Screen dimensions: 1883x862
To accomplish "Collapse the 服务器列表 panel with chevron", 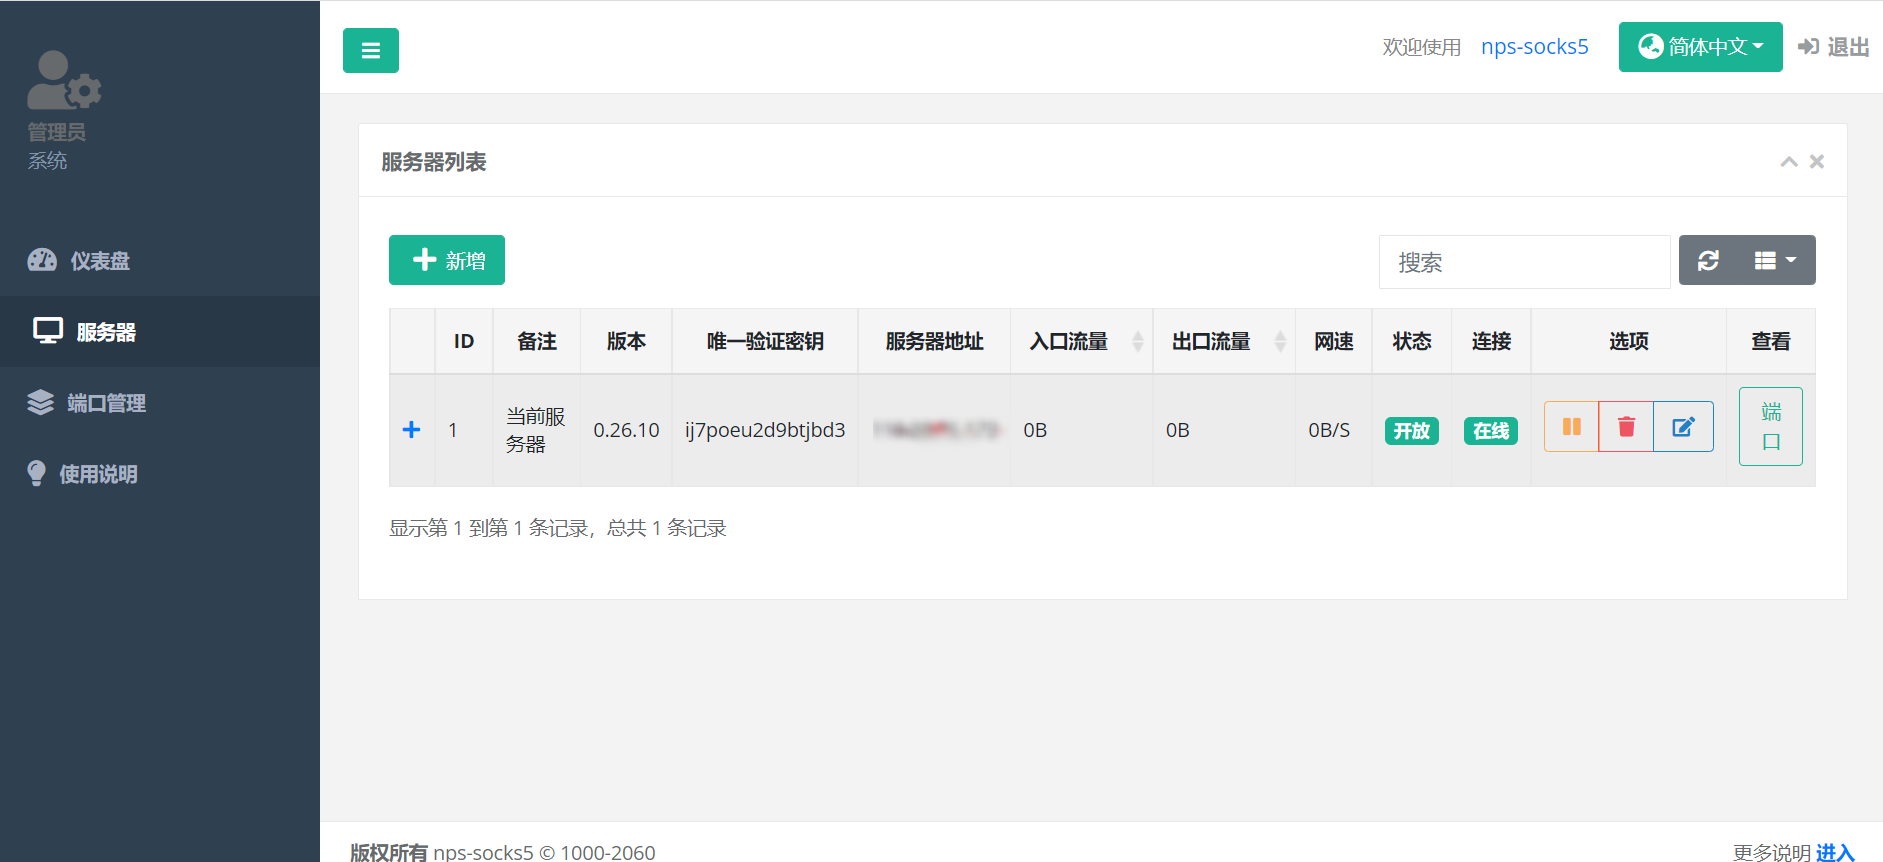I will pyautogui.click(x=1789, y=162).
